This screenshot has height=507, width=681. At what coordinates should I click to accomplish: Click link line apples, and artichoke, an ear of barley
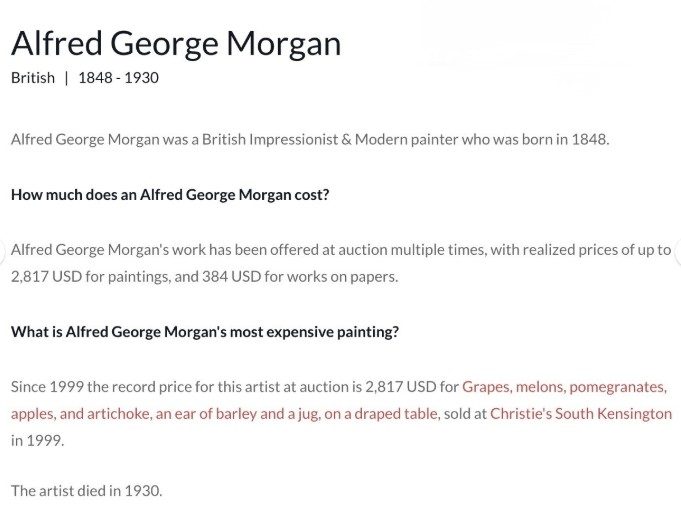tap(224, 414)
